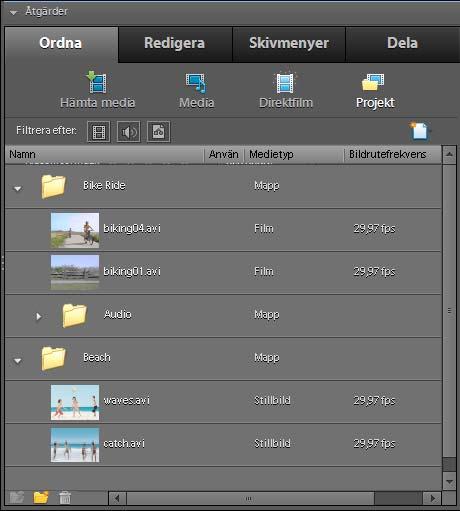Collapse the Beach folder

point(18,360)
